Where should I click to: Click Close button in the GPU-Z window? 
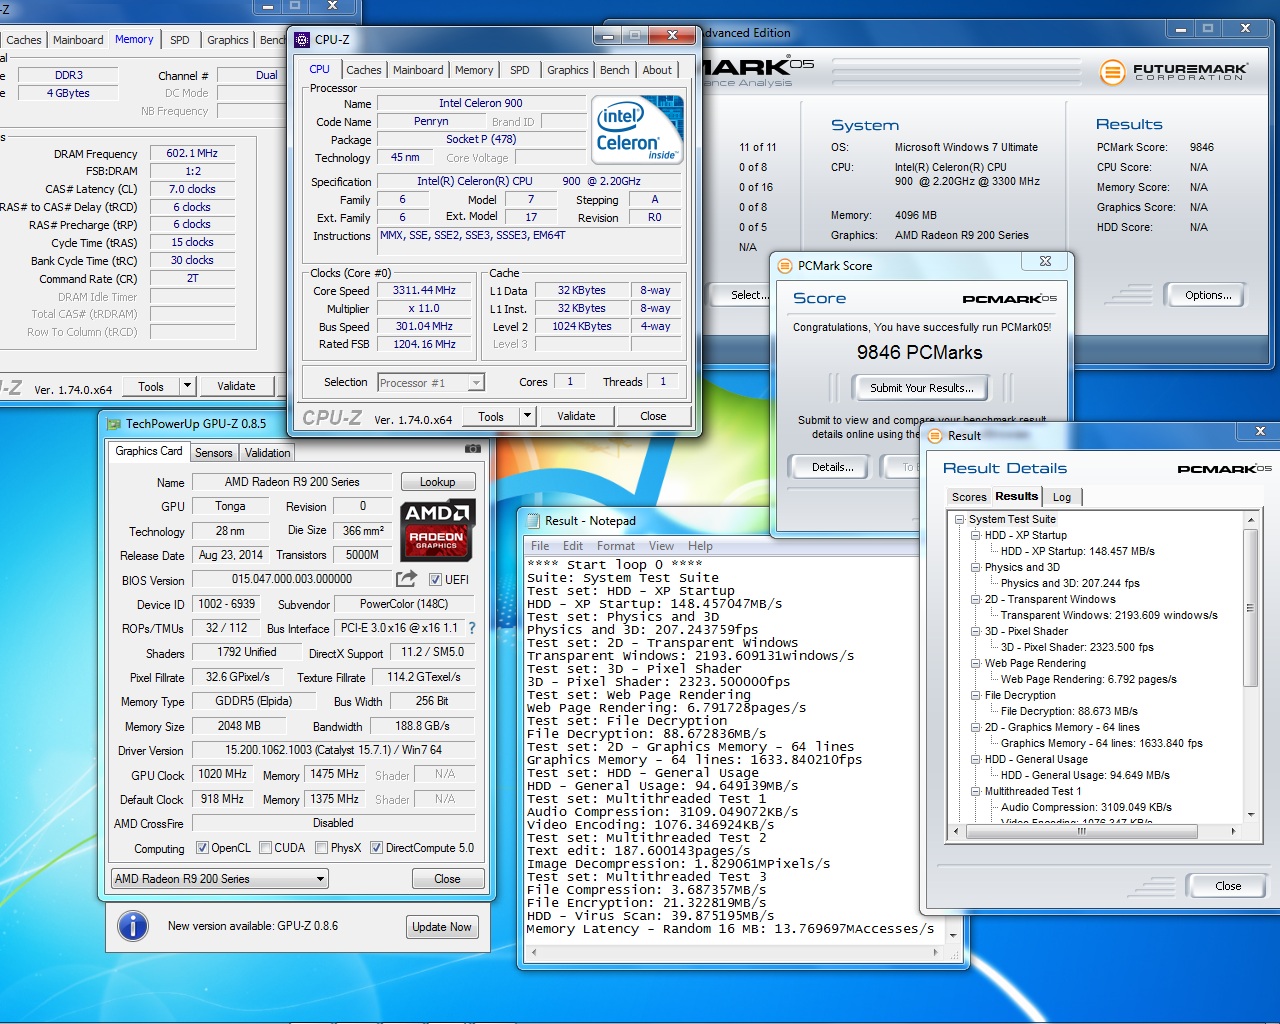[x=447, y=879]
